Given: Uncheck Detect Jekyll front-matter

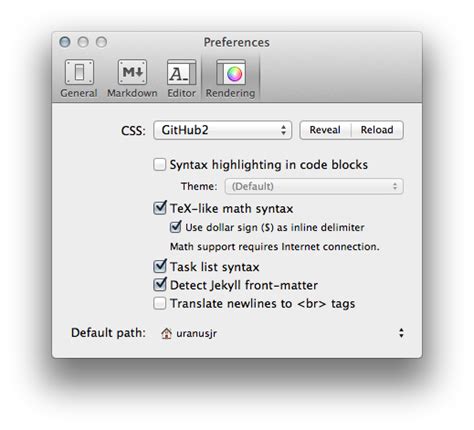Looking at the screenshot, I should pyautogui.click(x=160, y=285).
